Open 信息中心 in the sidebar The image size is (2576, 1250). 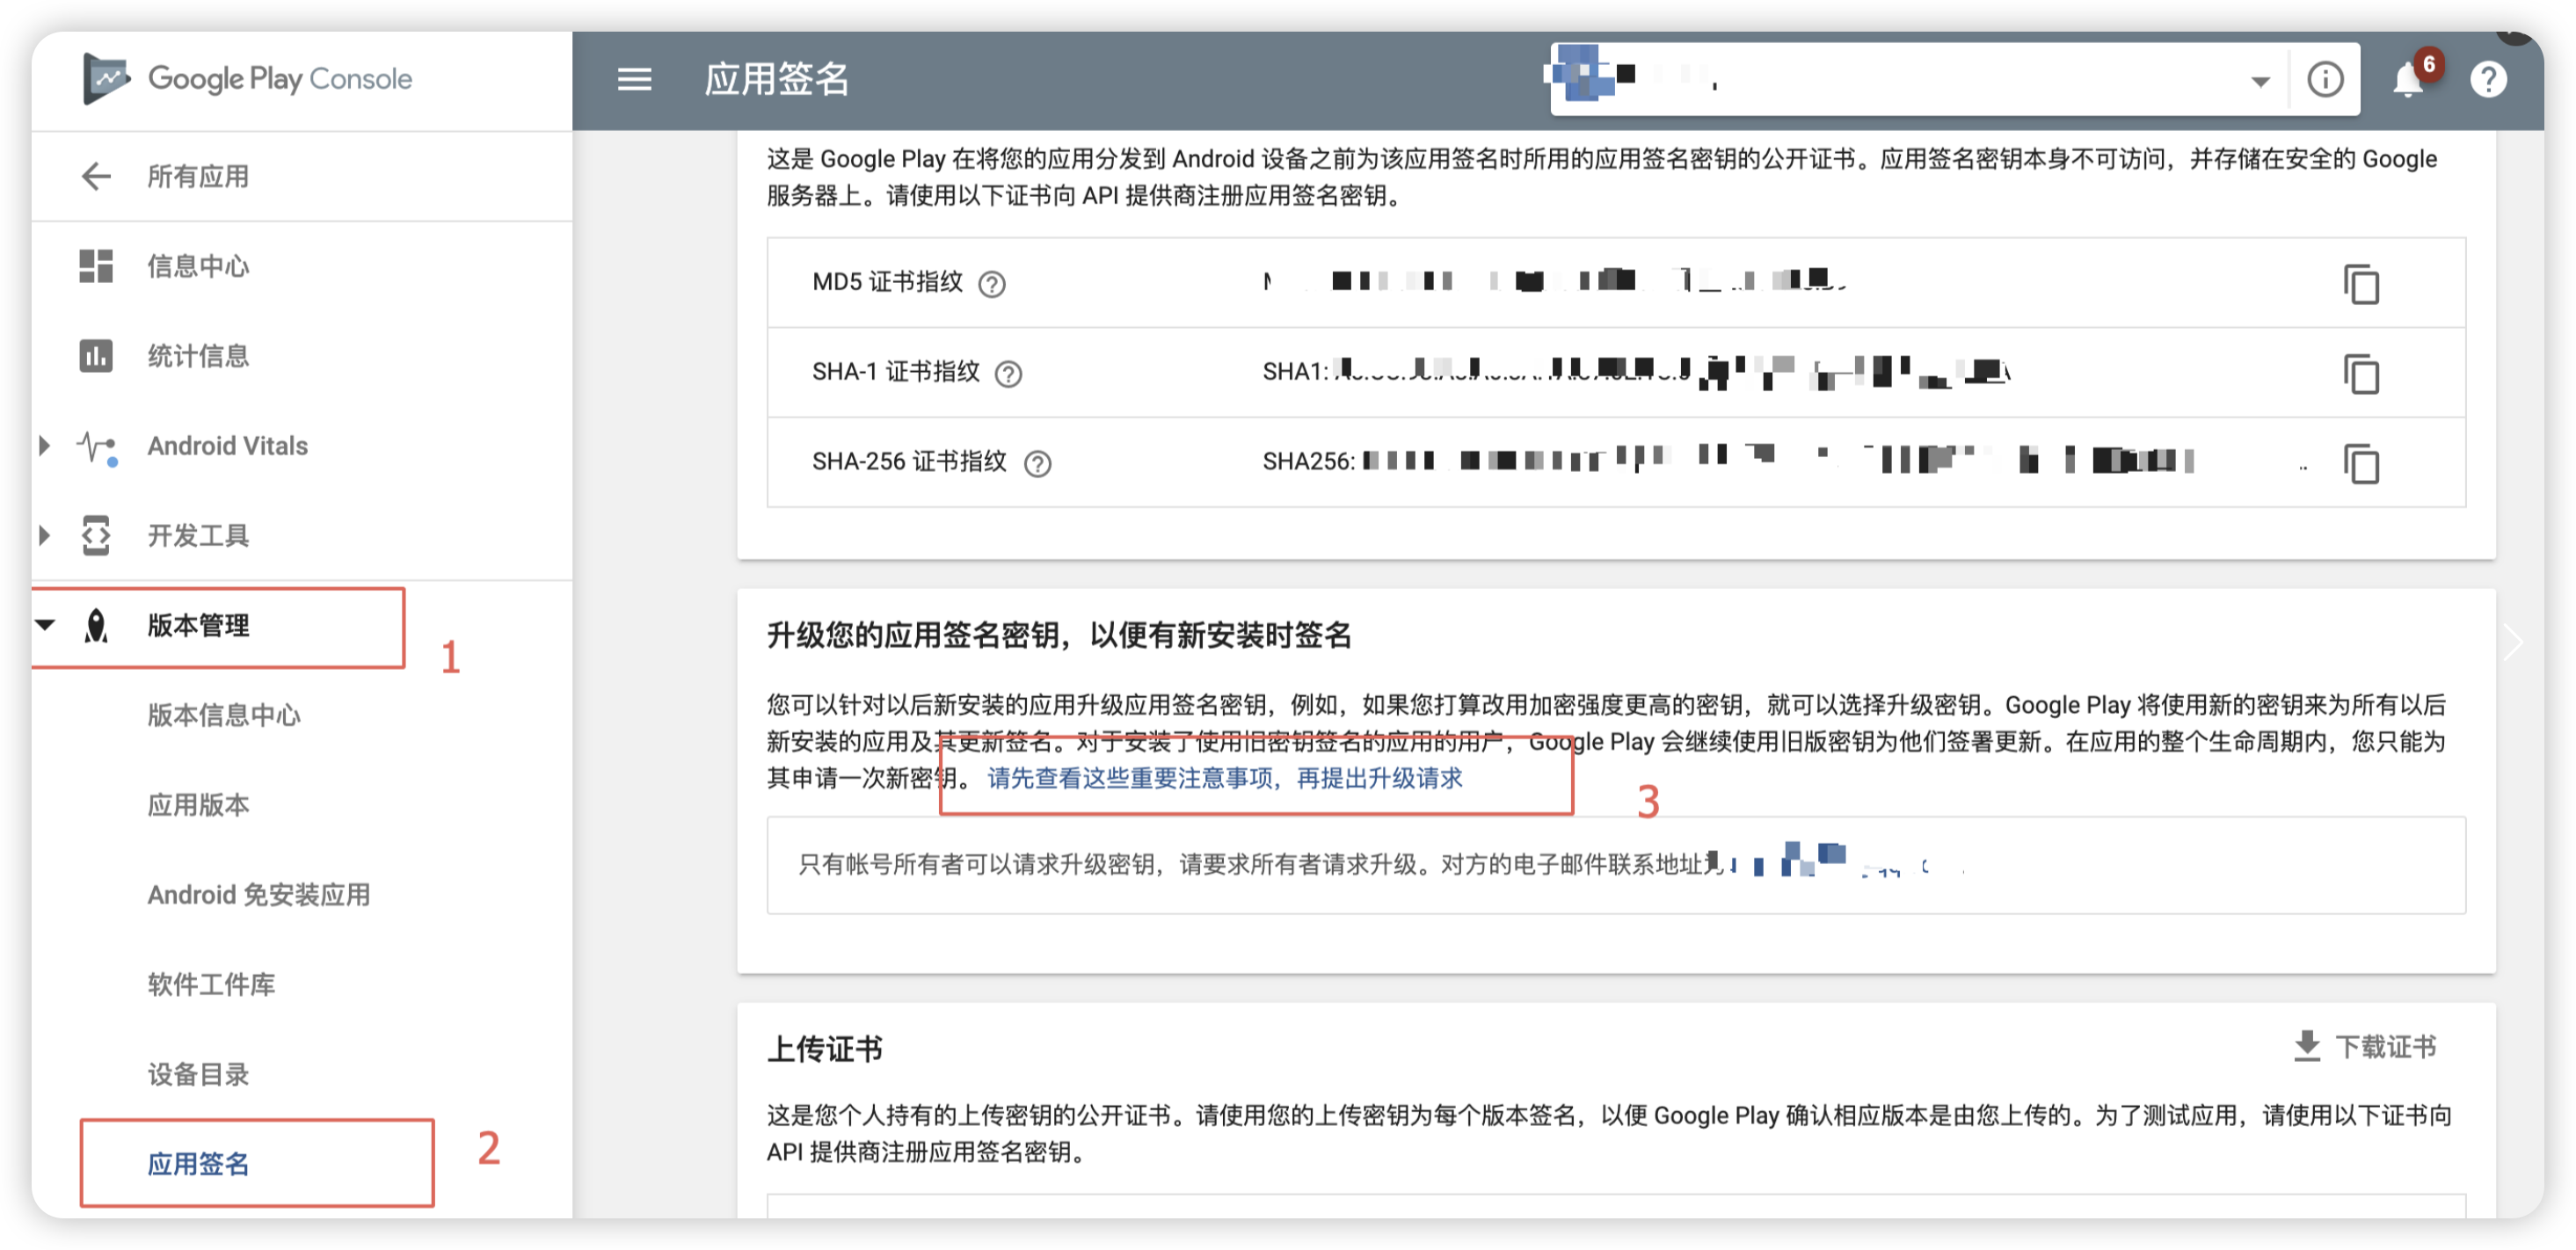[x=198, y=266]
